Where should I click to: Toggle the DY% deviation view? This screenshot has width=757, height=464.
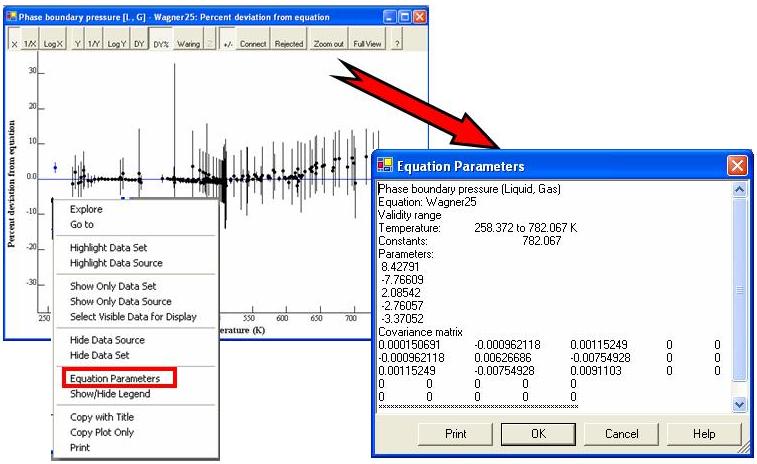(160, 45)
